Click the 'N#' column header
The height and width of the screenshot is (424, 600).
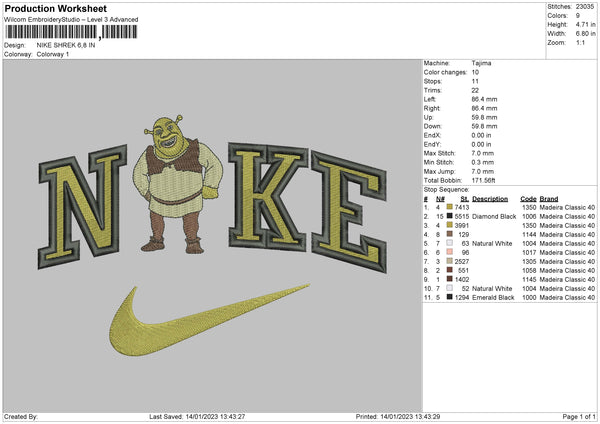pos(440,199)
